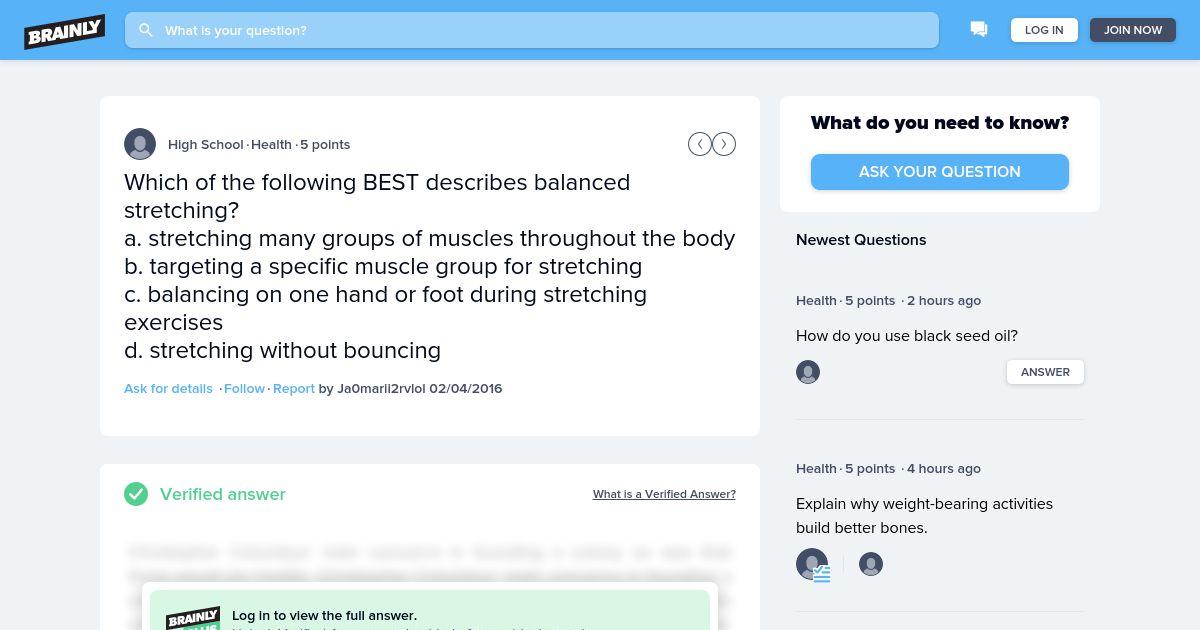The height and width of the screenshot is (630, 1200).
Task: Open 'What is a Verified Answer?' link
Action: 664,494
